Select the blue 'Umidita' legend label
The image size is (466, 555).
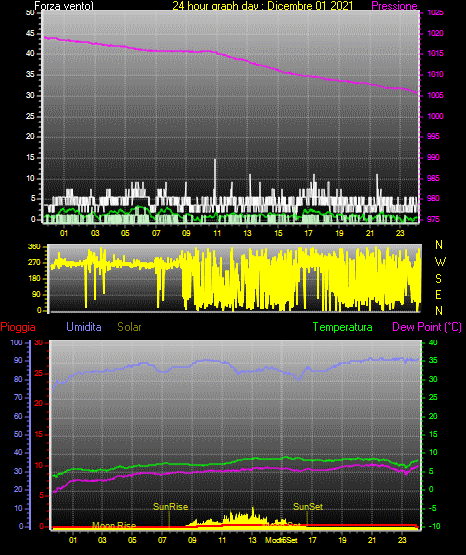84,327
